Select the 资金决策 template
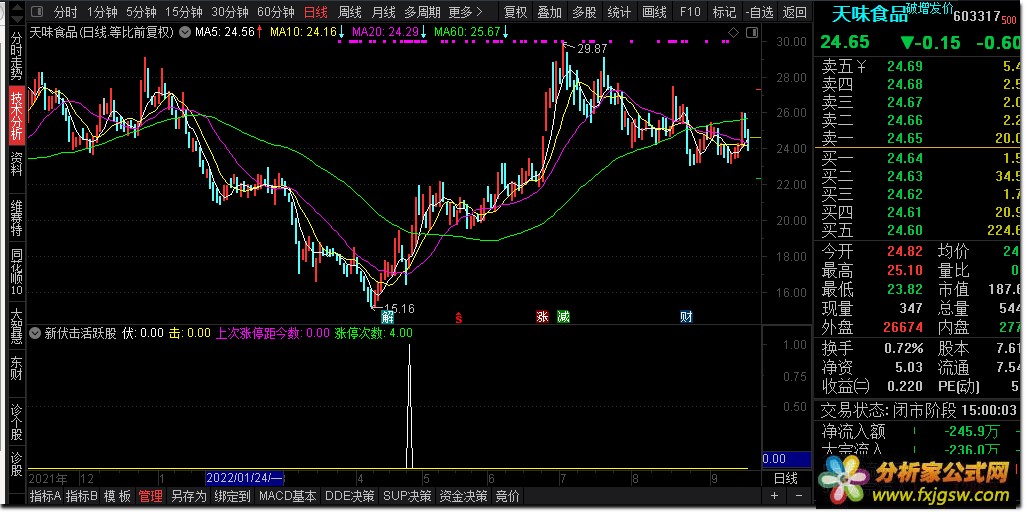Screen dimensions: 1026x512 click(463, 496)
